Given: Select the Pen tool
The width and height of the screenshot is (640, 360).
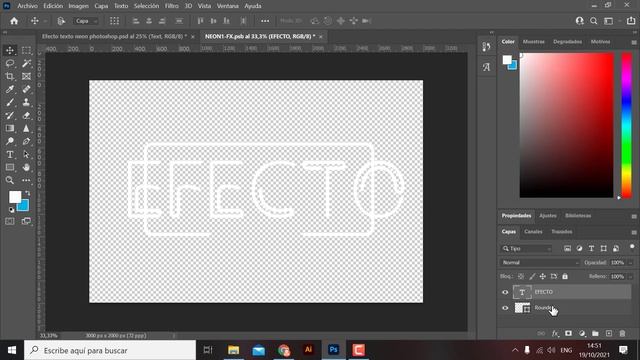Looking at the screenshot, I should tap(27, 142).
